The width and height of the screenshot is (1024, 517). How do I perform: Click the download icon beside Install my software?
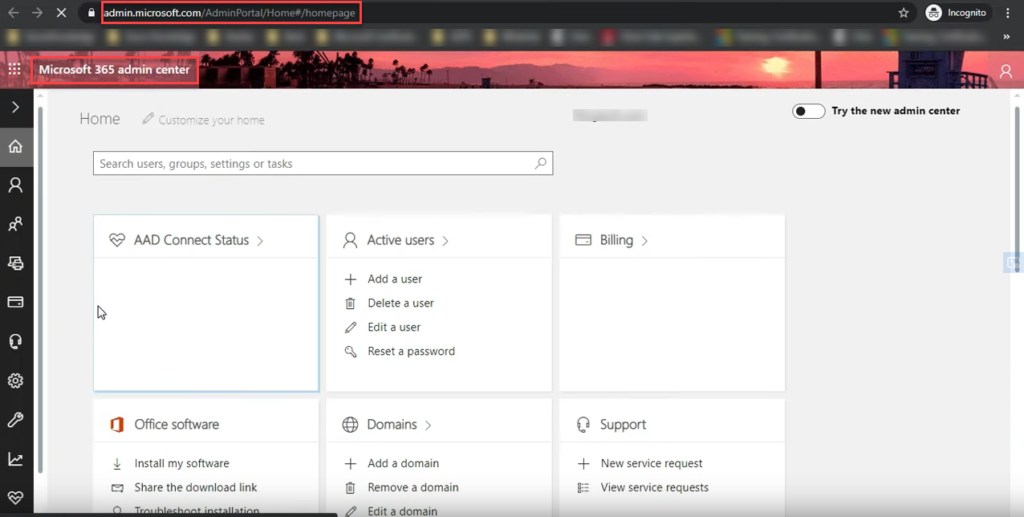pyautogui.click(x=117, y=464)
